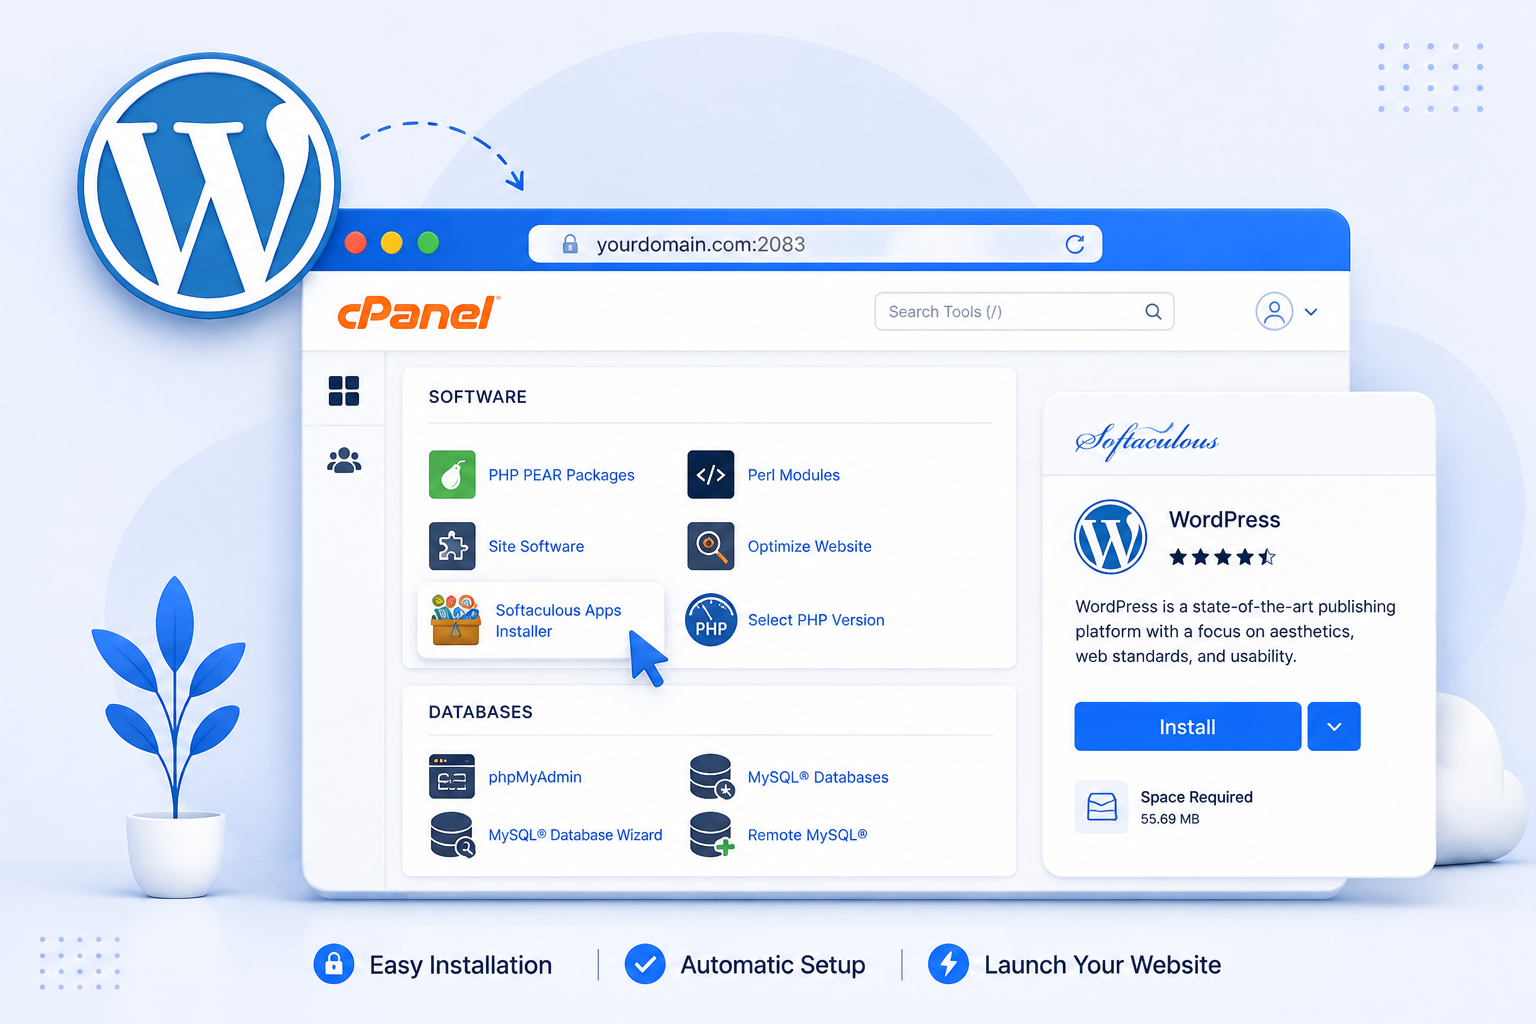
Task: Click the Softaculous Apps Installer toolbox icon
Action: 456,620
